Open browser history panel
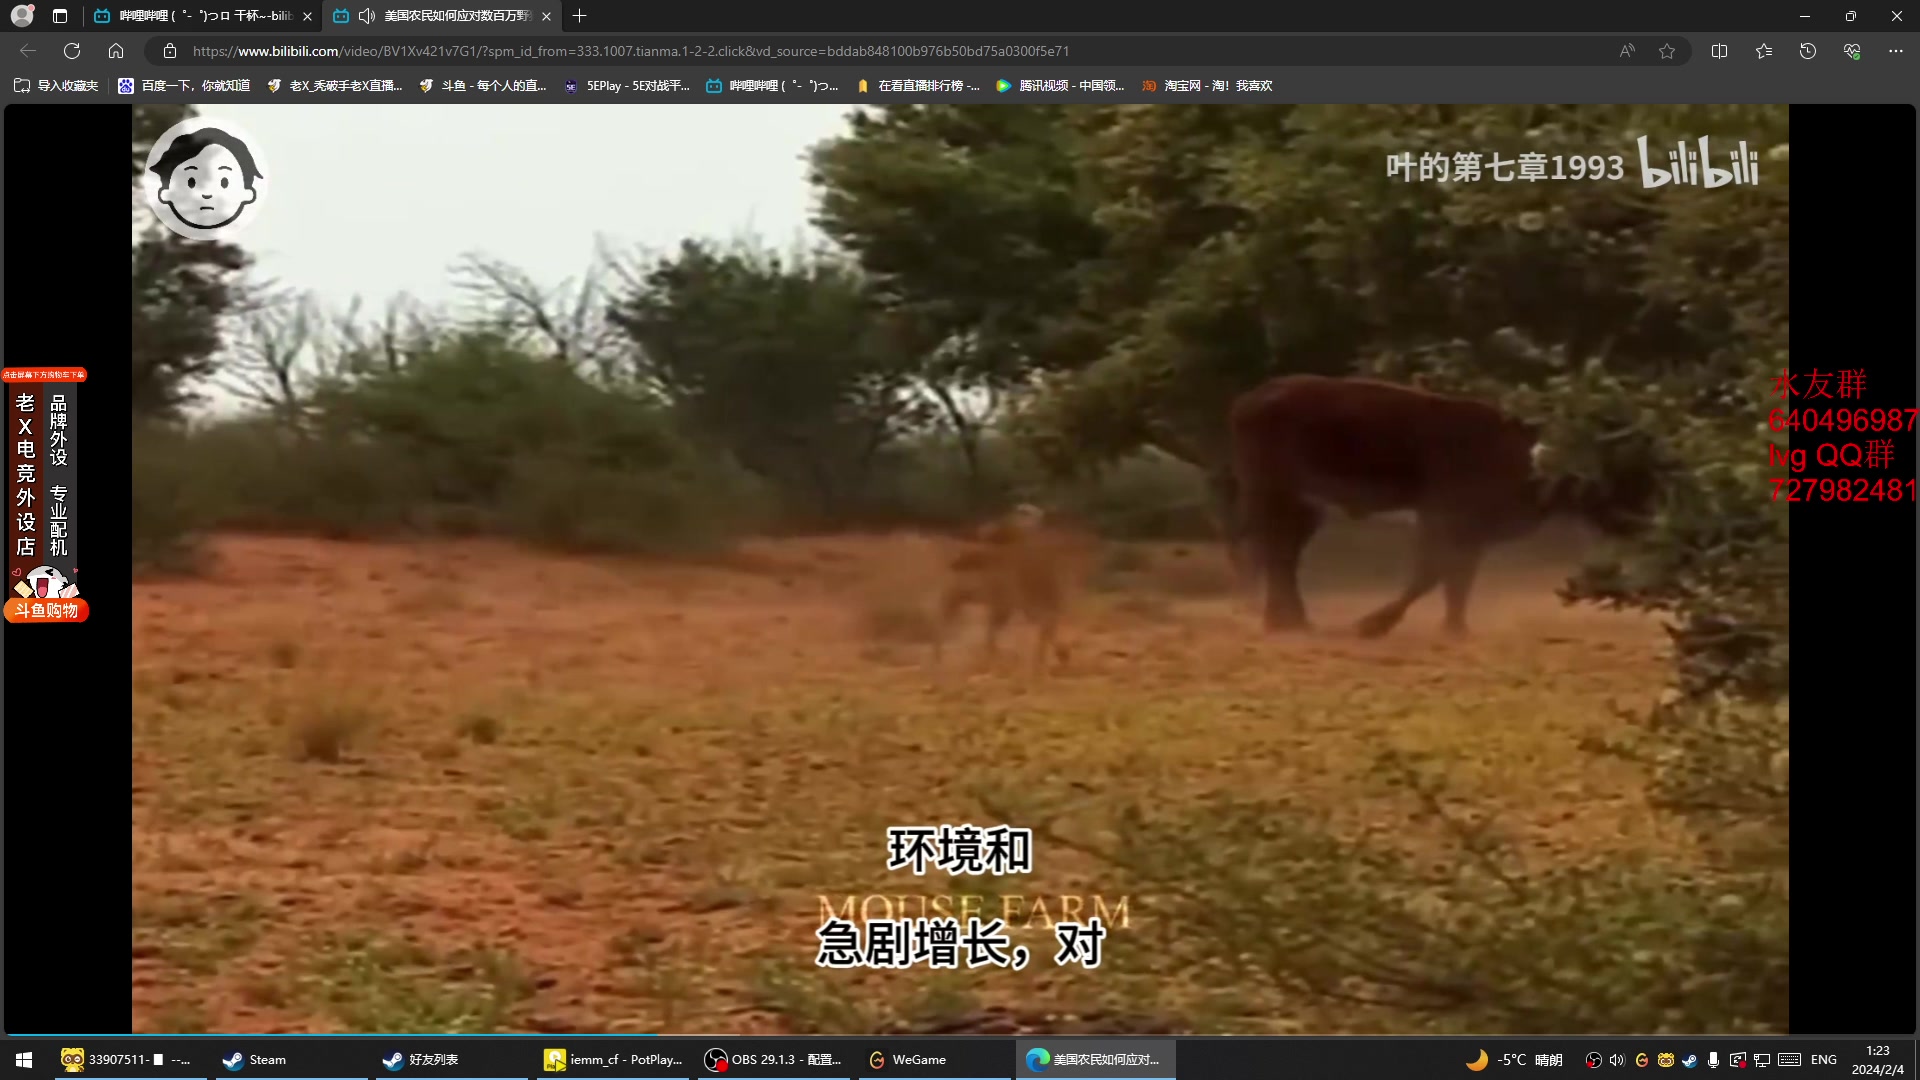 1807,50
